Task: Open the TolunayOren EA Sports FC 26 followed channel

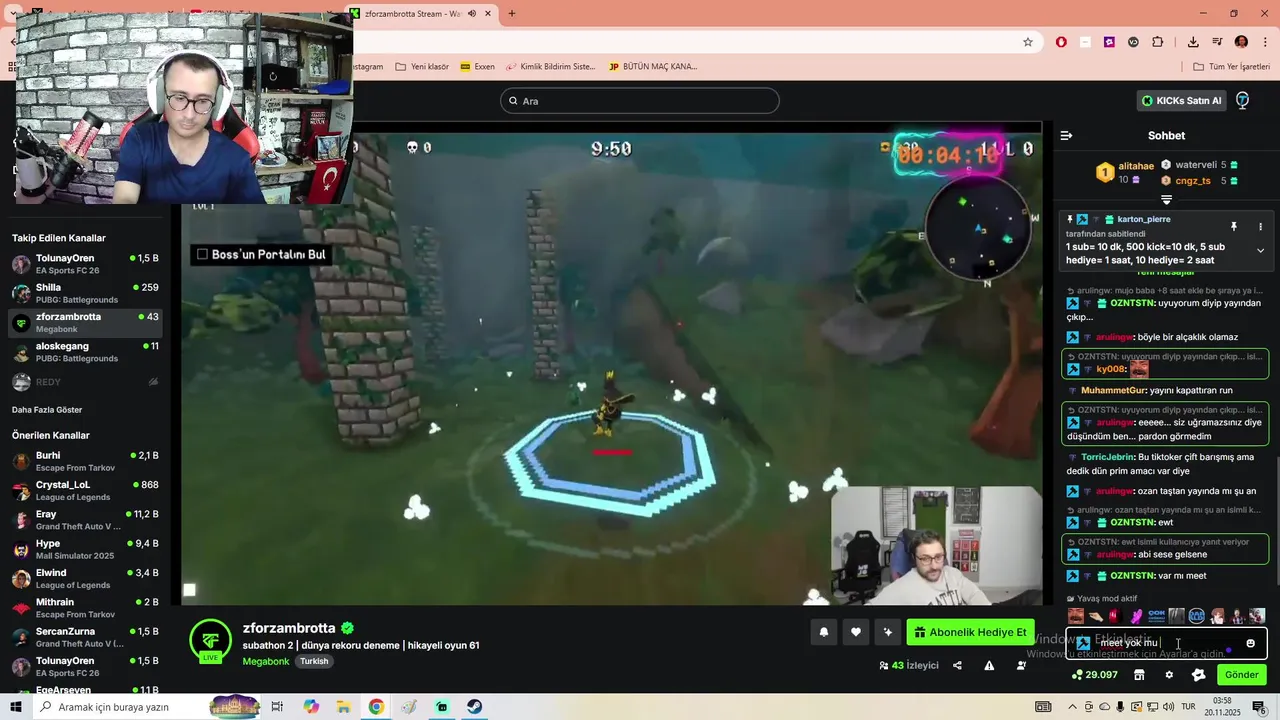Action: 86,264
